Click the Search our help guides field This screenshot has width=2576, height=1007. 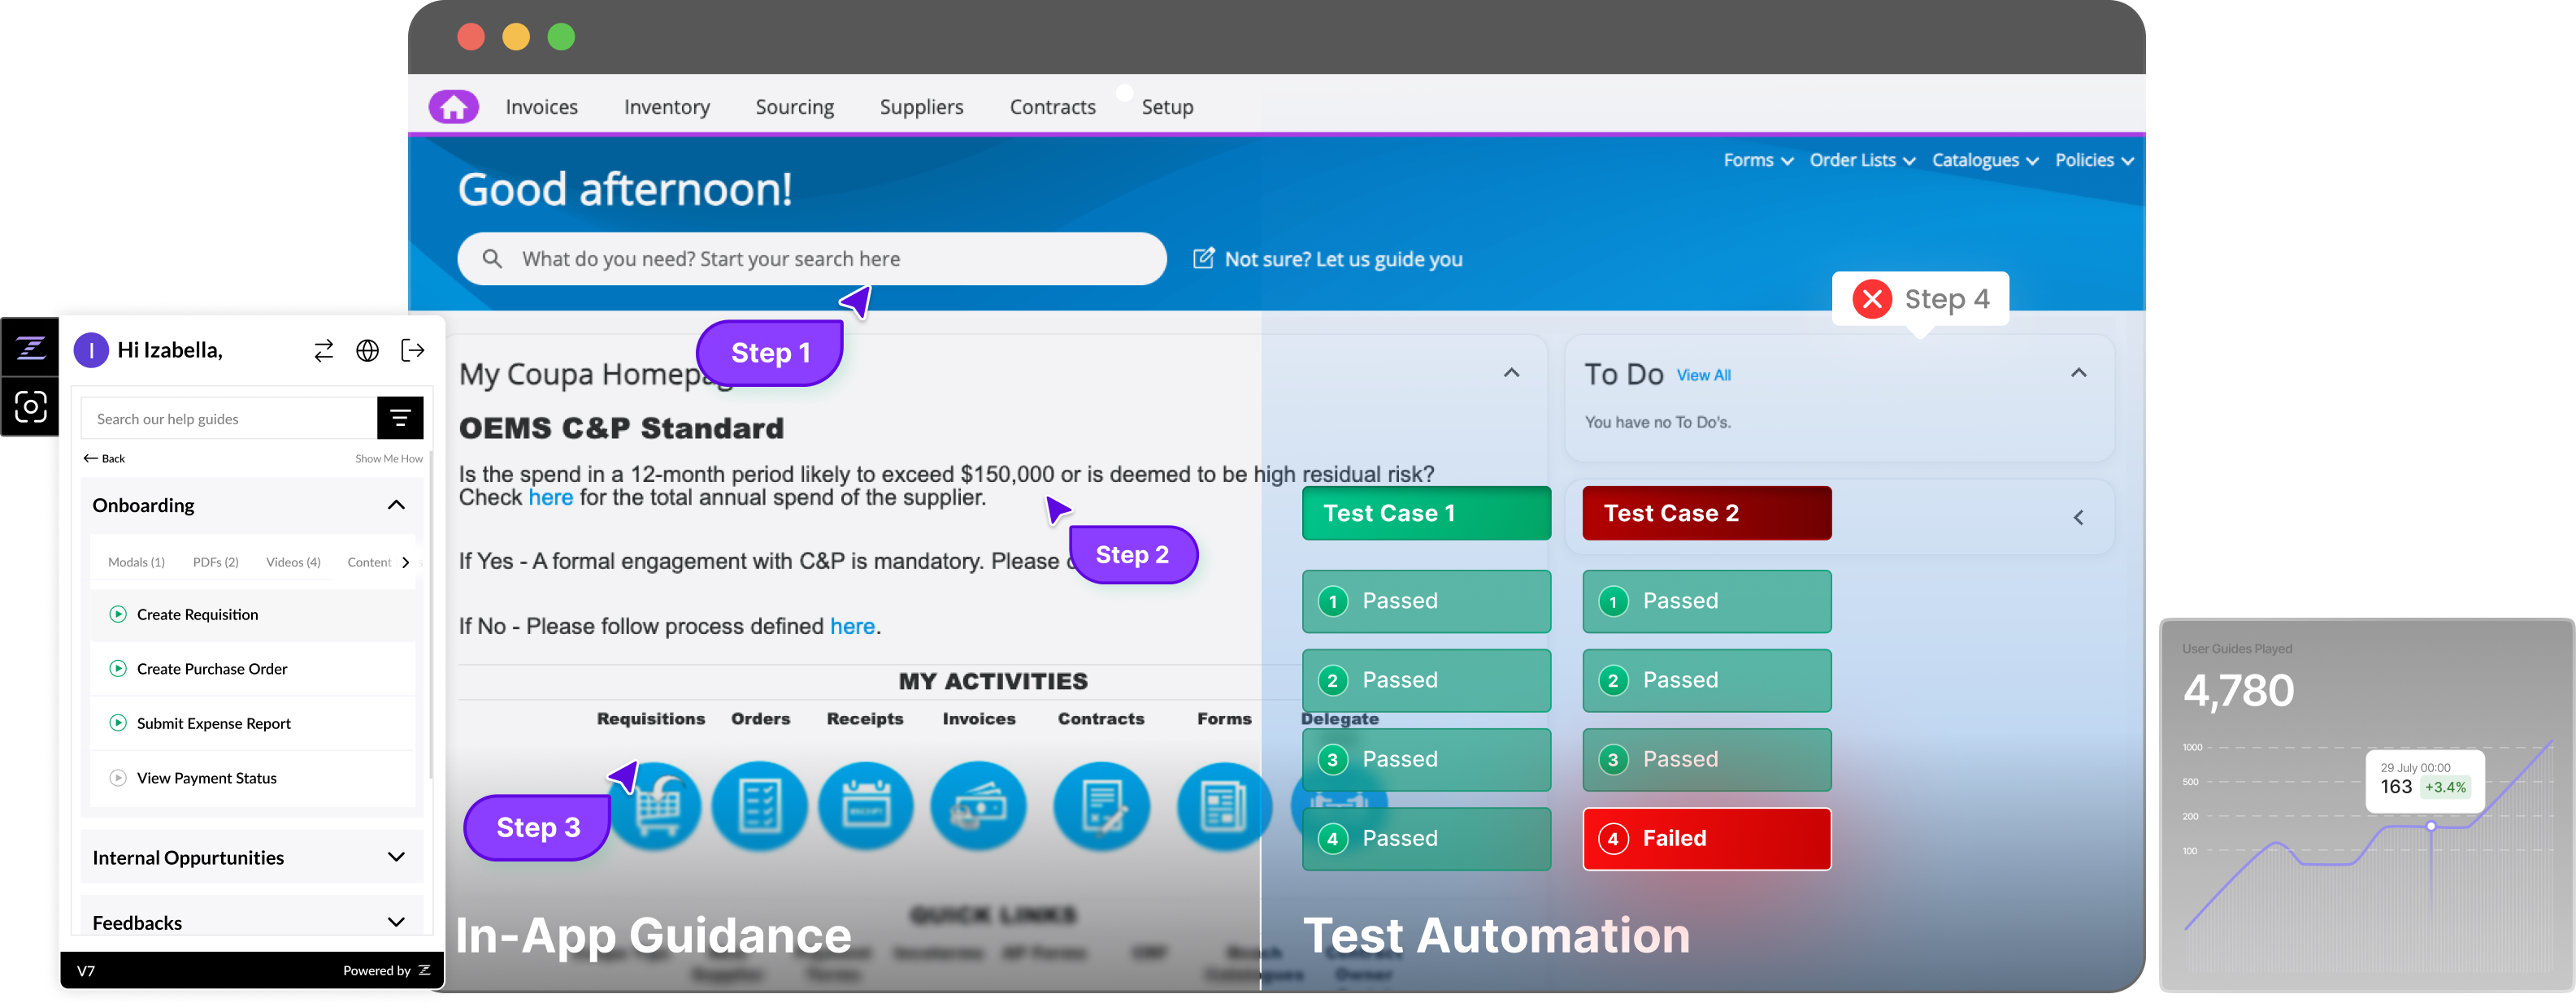point(228,418)
